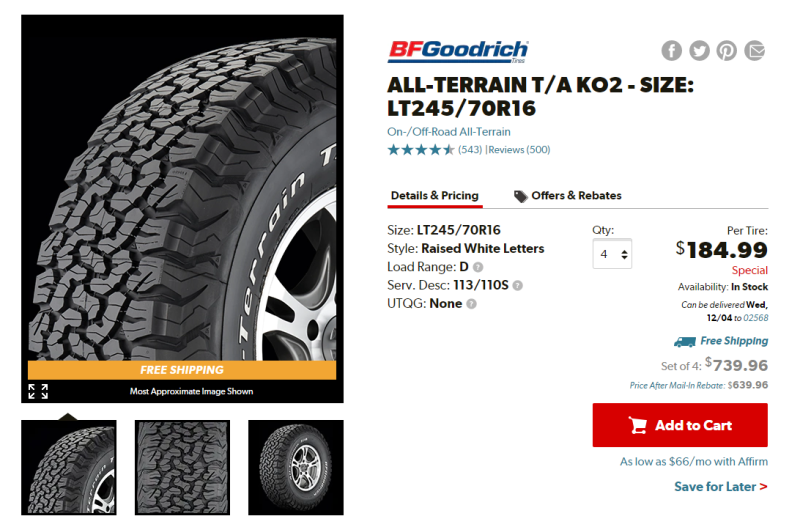Pin the tire on Pinterest icon

727,51
